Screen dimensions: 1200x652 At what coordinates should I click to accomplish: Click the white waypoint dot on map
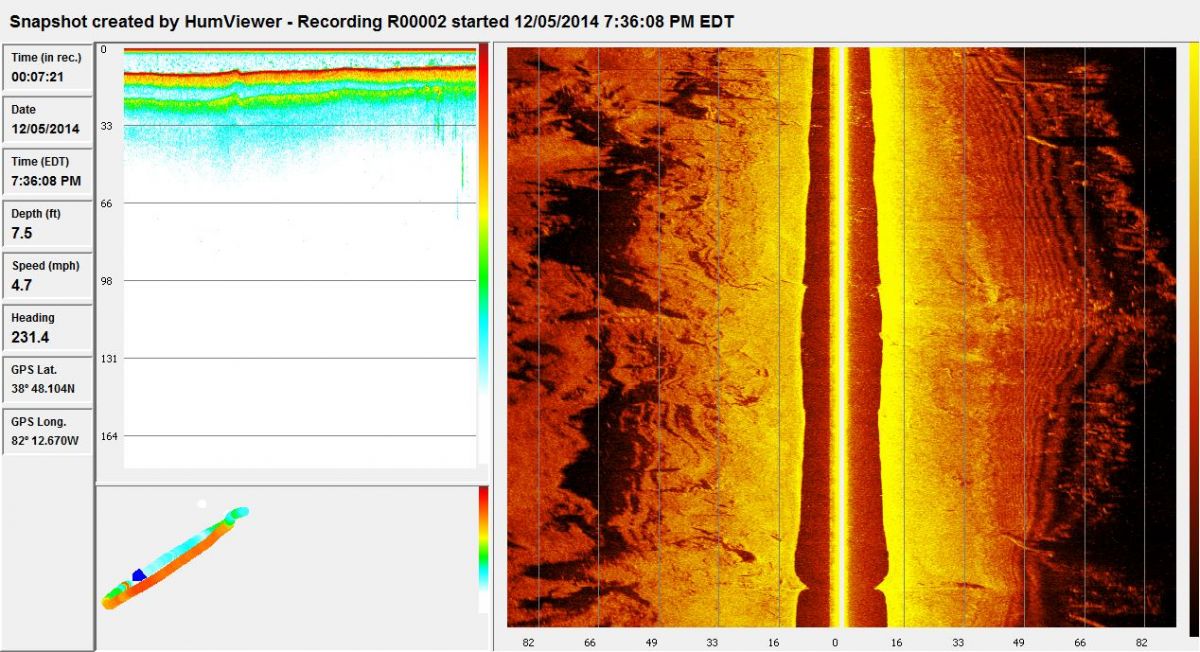click(x=202, y=504)
